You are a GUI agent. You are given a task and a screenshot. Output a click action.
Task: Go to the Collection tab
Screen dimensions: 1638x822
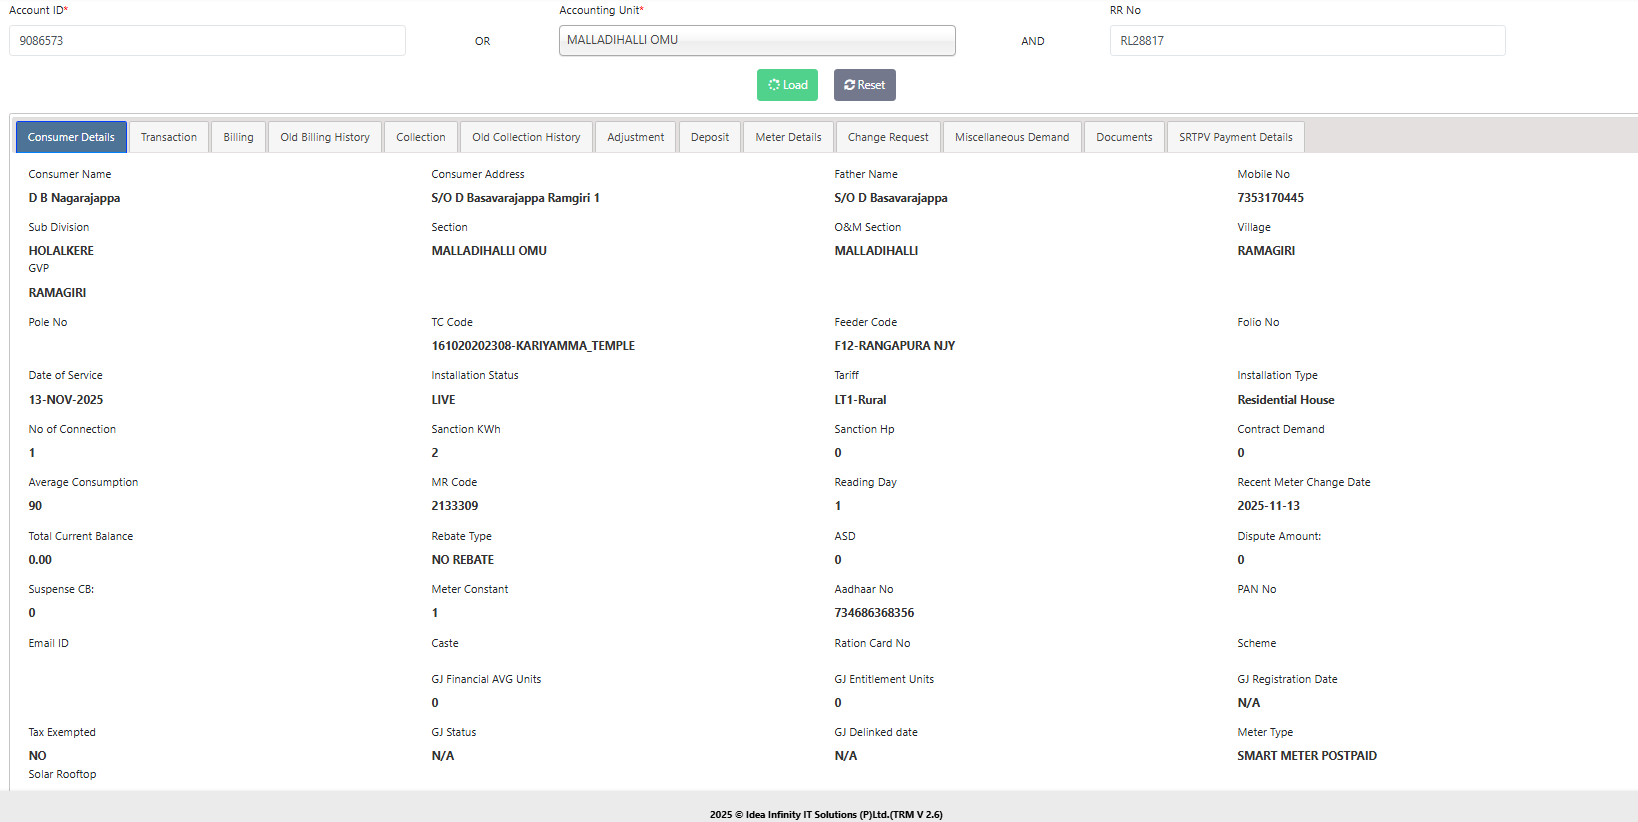click(x=421, y=137)
